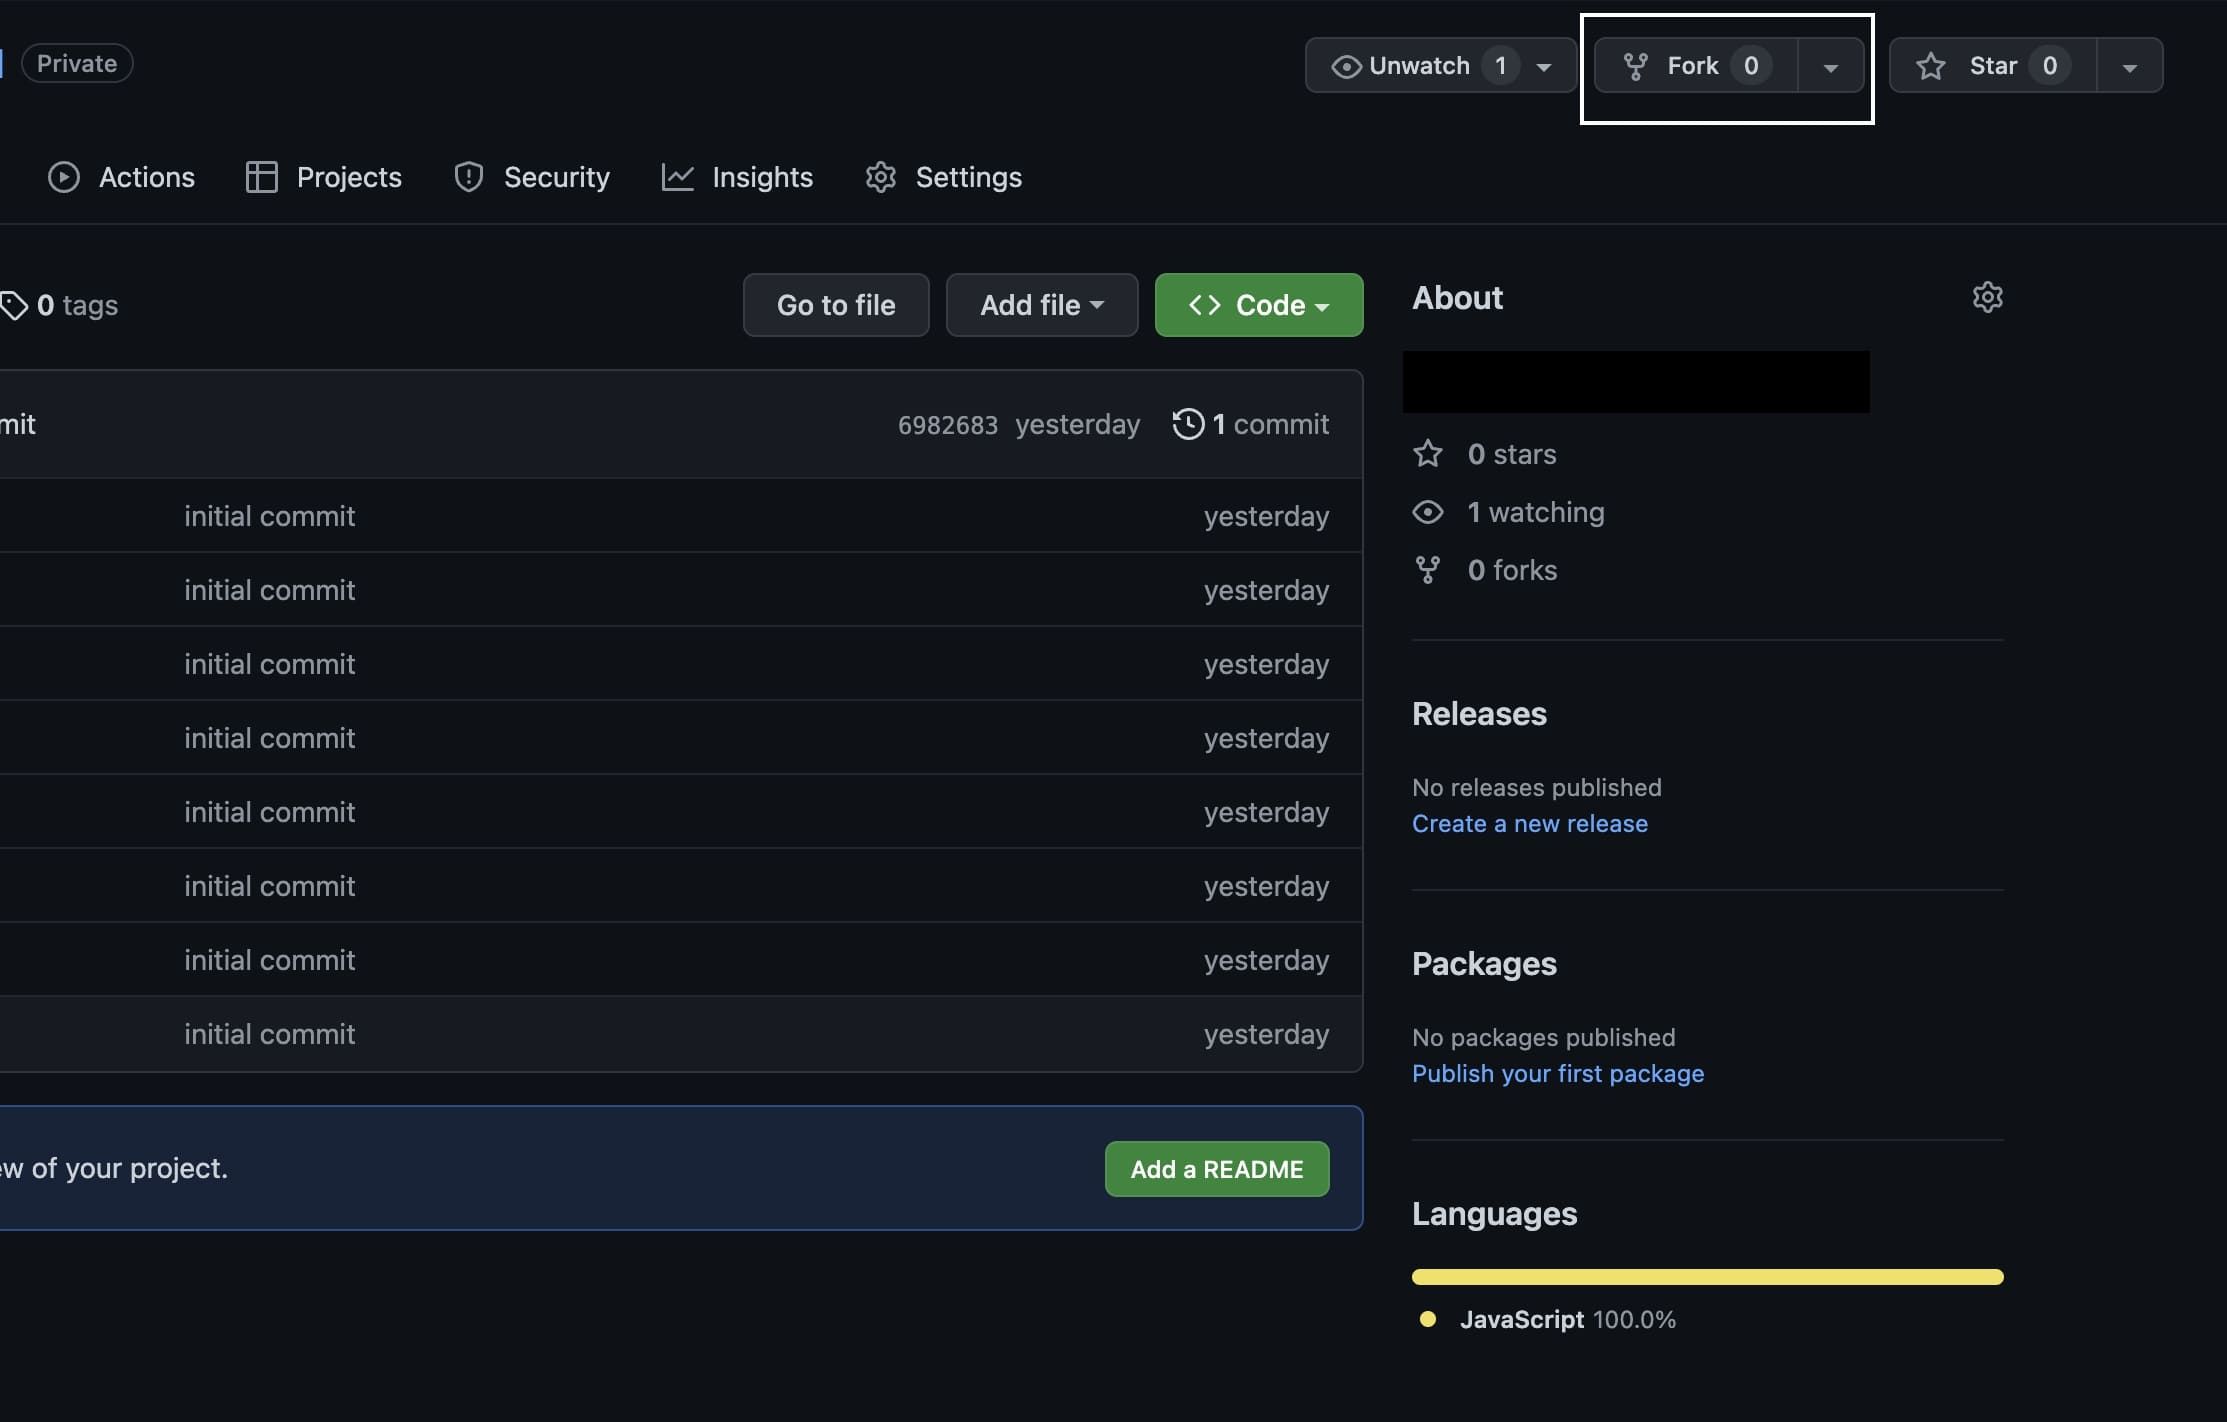Image resolution: width=2227 pixels, height=1422 pixels.
Task: Click the star icon beside 0 stars
Action: click(x=1428, y=454)
